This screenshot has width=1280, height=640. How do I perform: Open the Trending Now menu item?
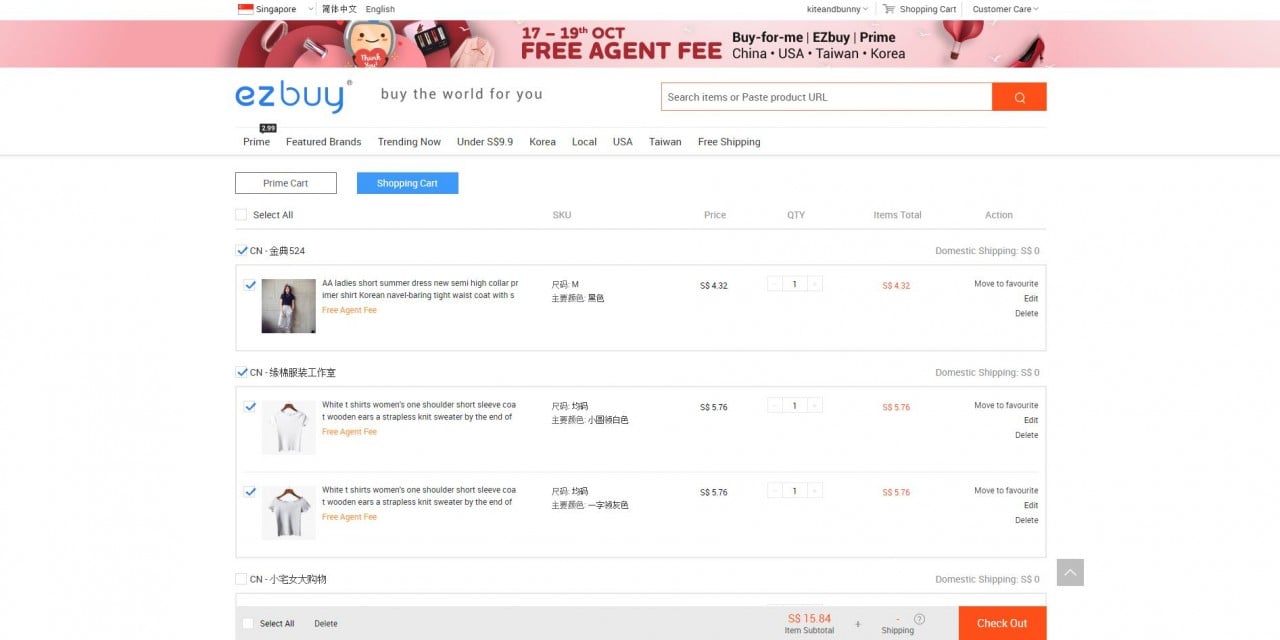pyautogui.click(x=409, y=142)
